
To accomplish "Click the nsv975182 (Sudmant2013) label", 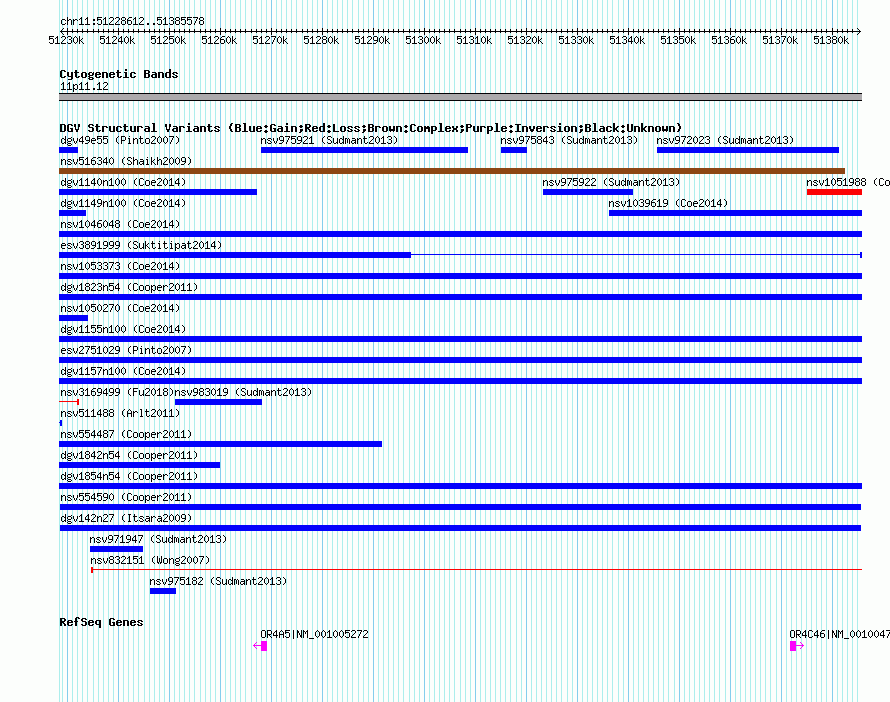I will (x=219, y=581).
